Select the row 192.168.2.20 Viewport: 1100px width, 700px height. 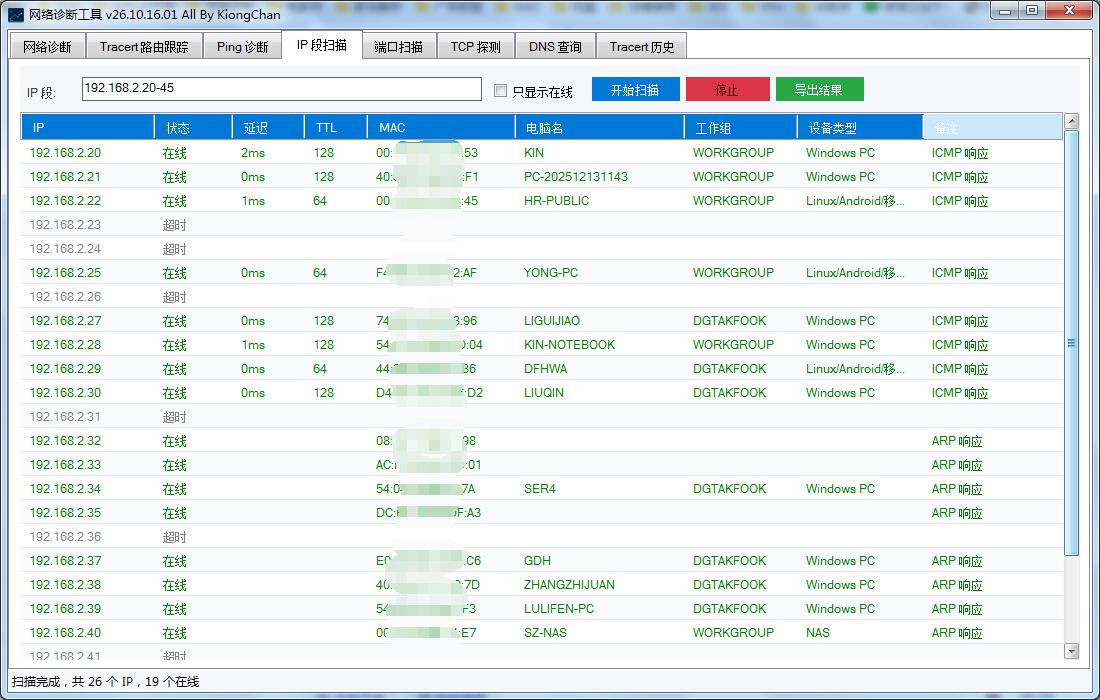click(x=541, y=153)
